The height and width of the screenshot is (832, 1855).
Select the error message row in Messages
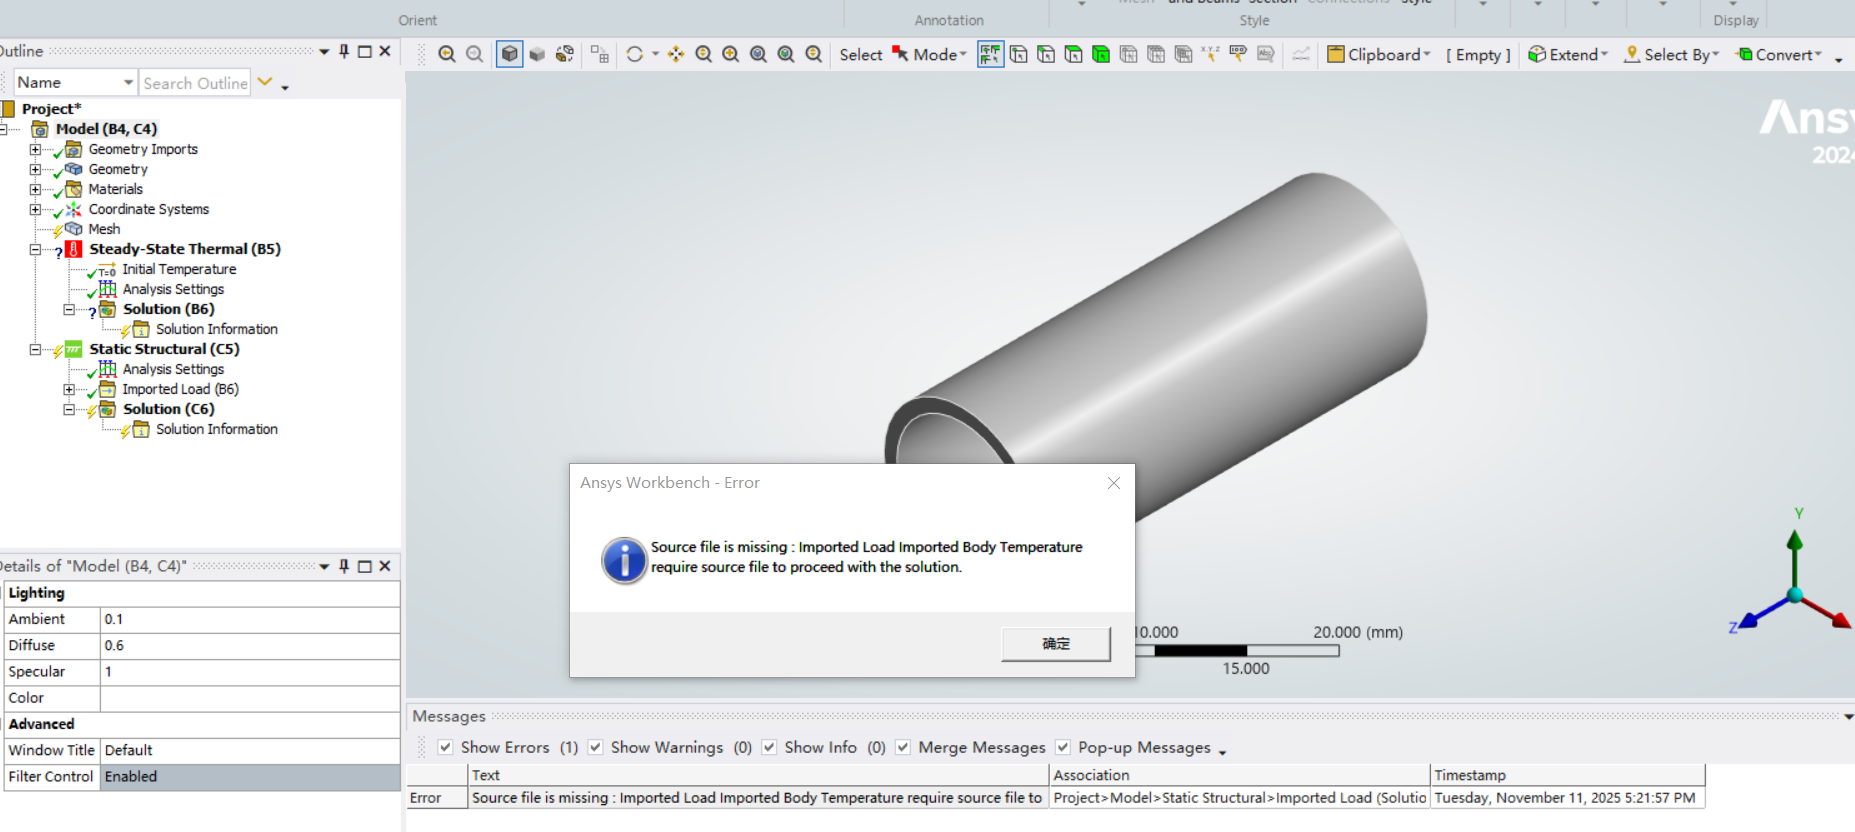(1055, 797)
